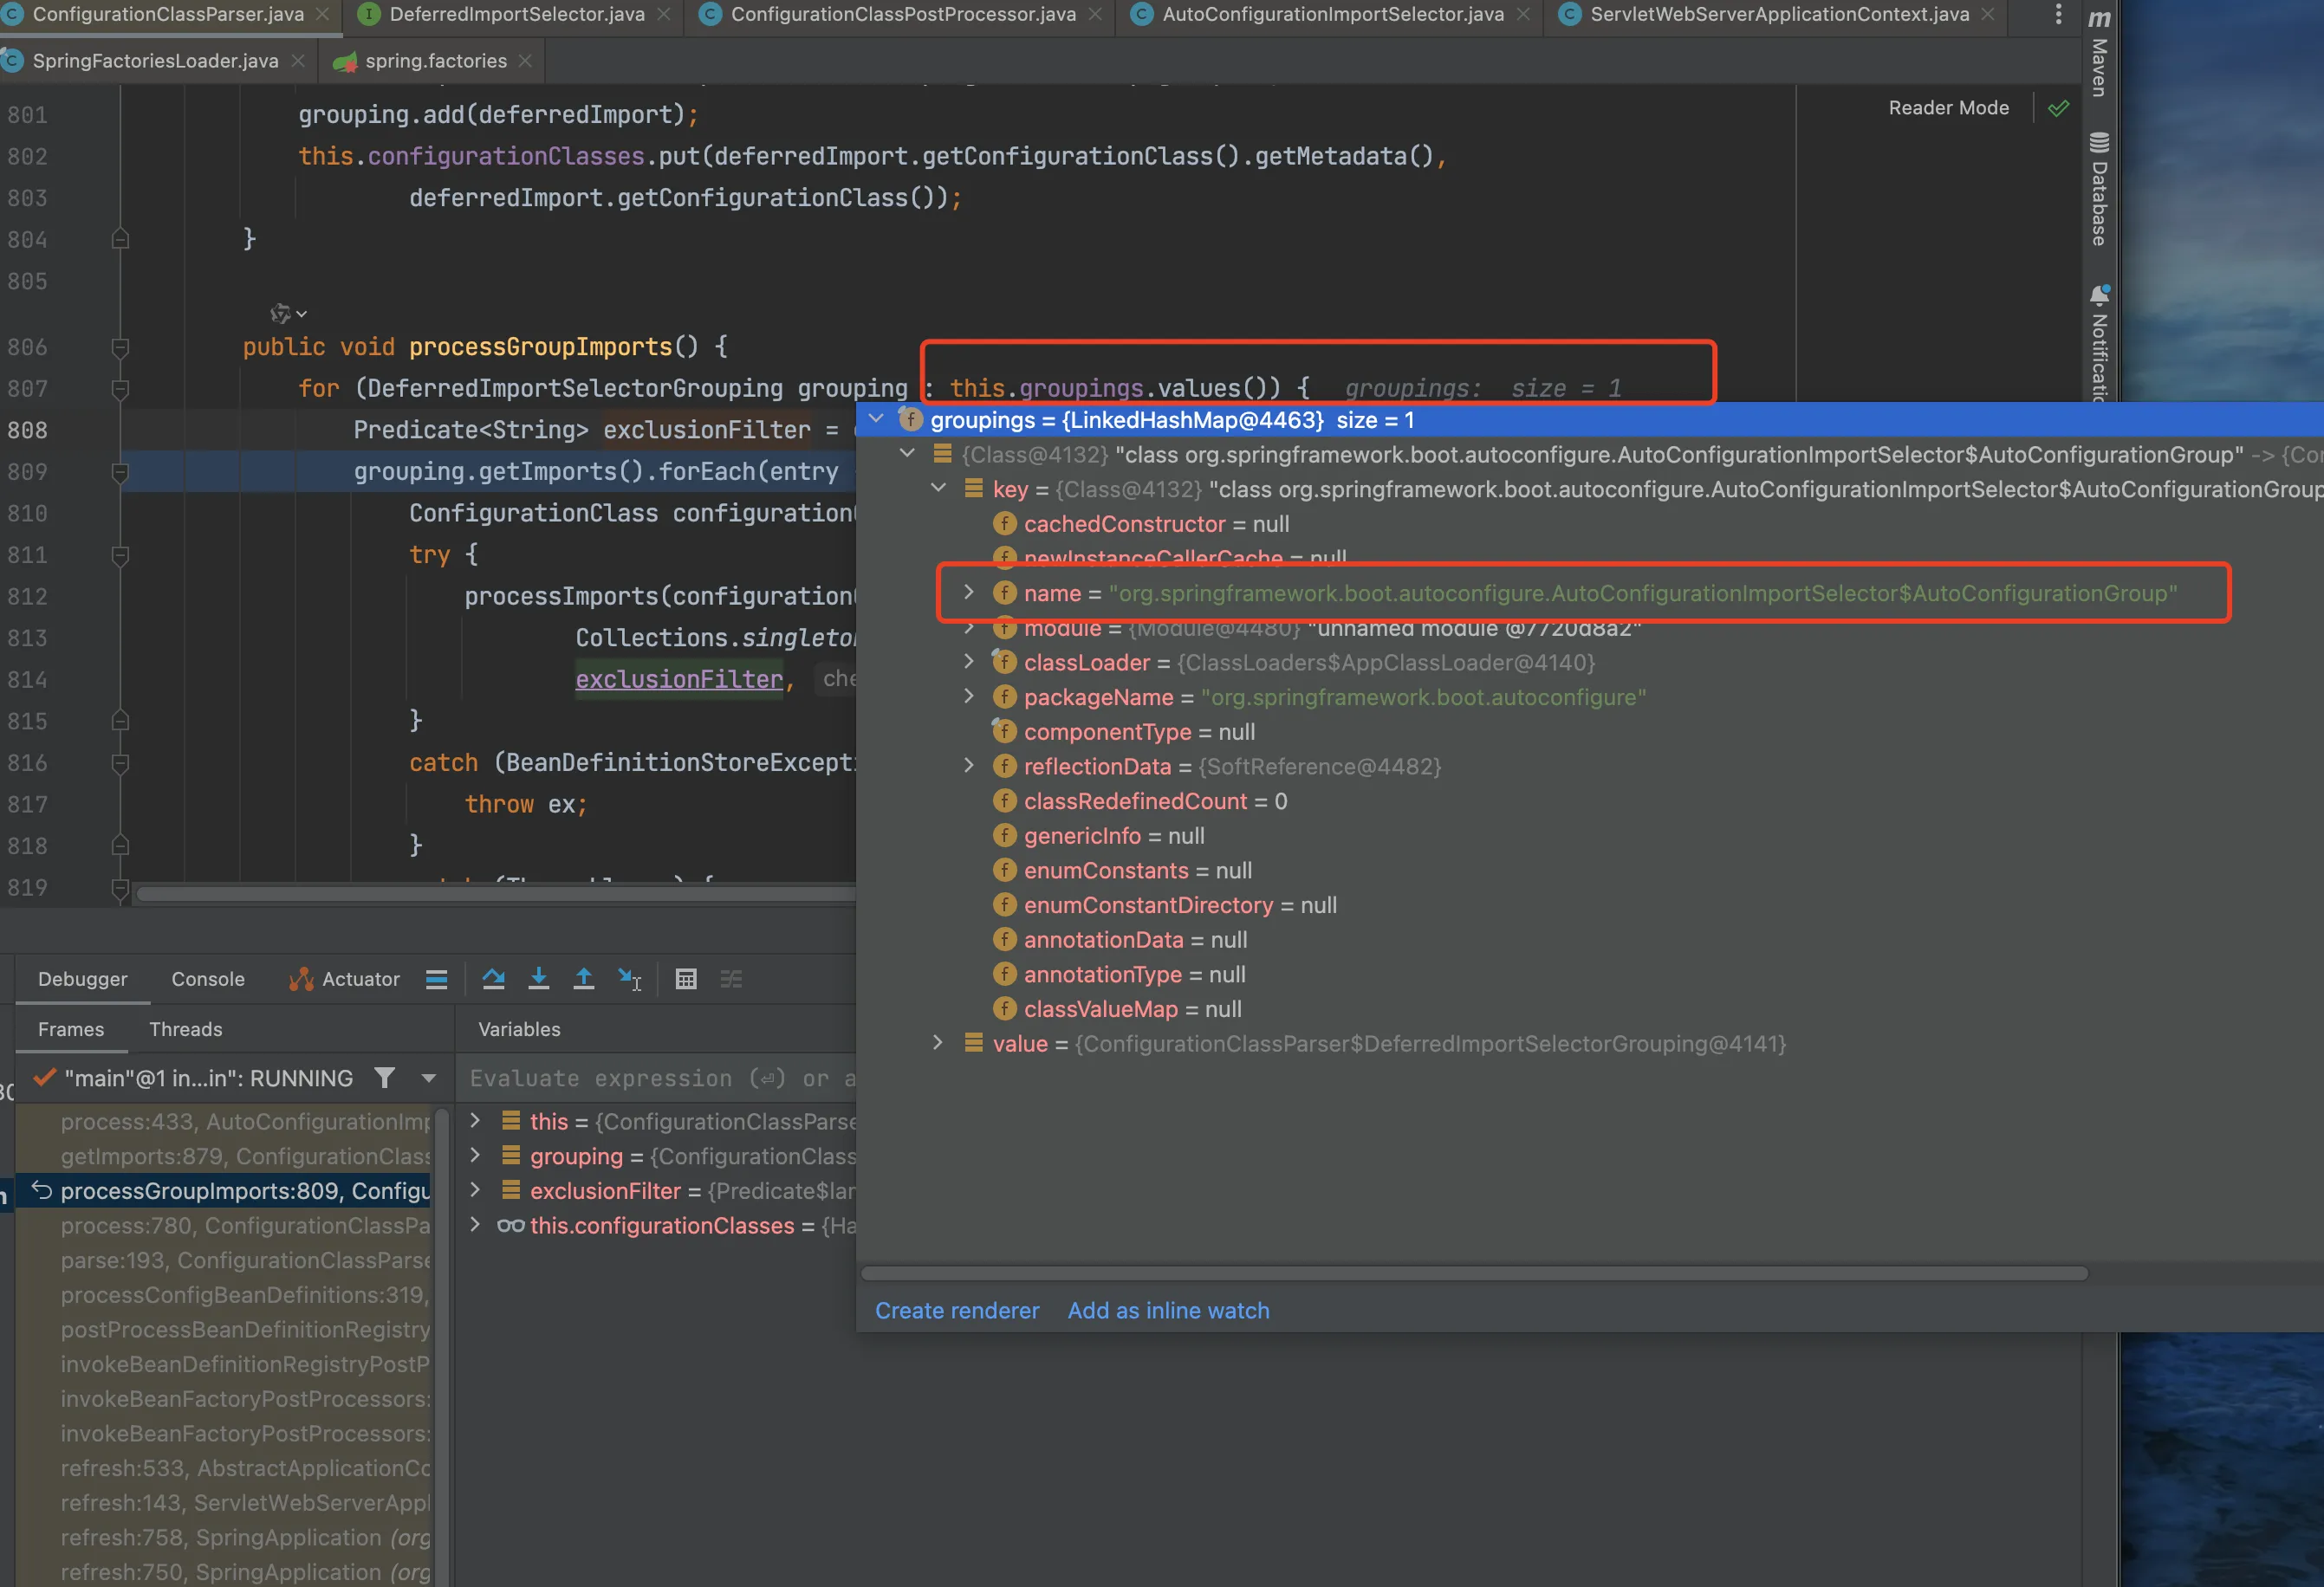Image resolution: width=2324 pixels, height=1587 pixels.
Task: Click Add as inline watch link
Action: point(1167,1310)
